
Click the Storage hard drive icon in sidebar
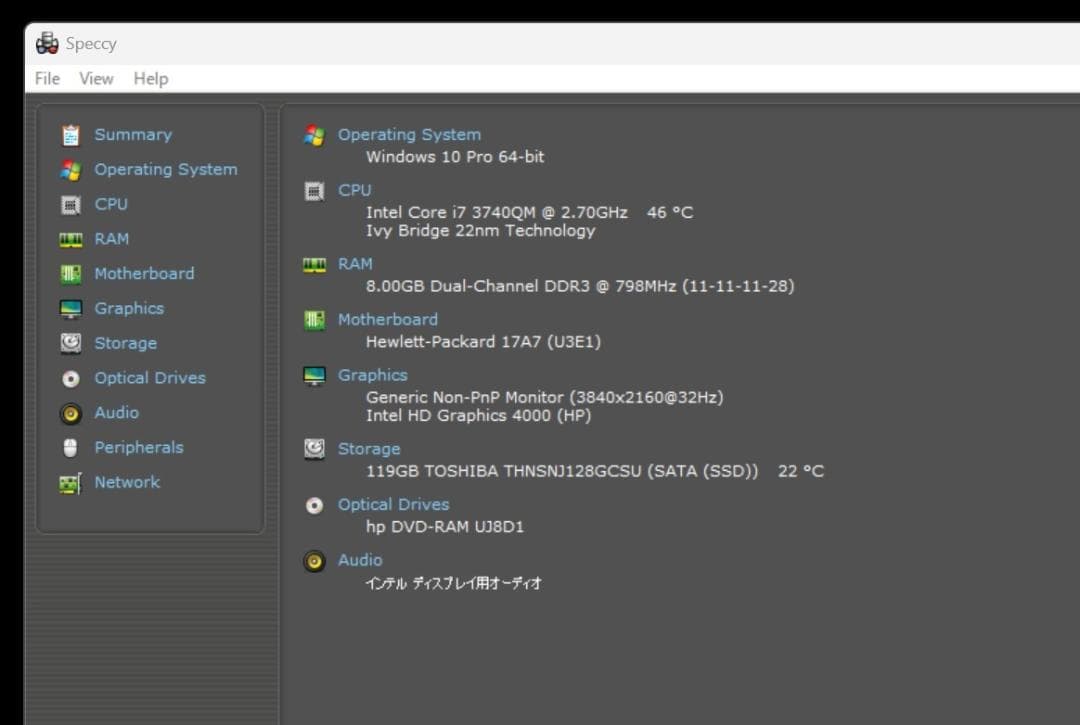(70, 343)
